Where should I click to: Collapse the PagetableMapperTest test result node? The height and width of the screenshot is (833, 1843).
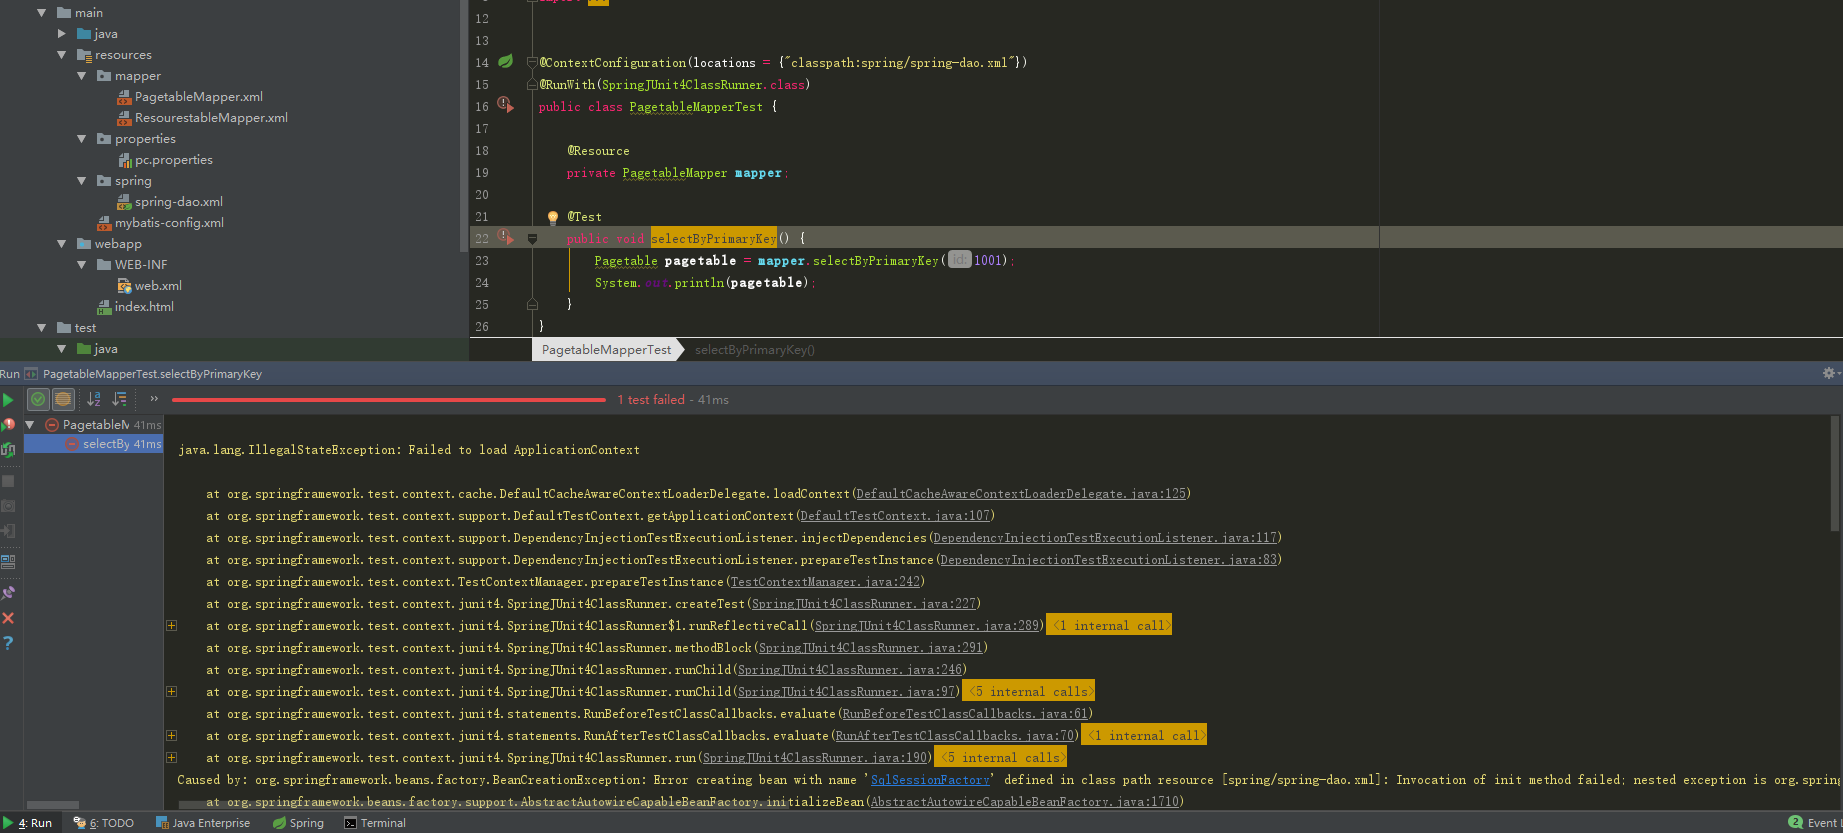(x=30, y=425)
